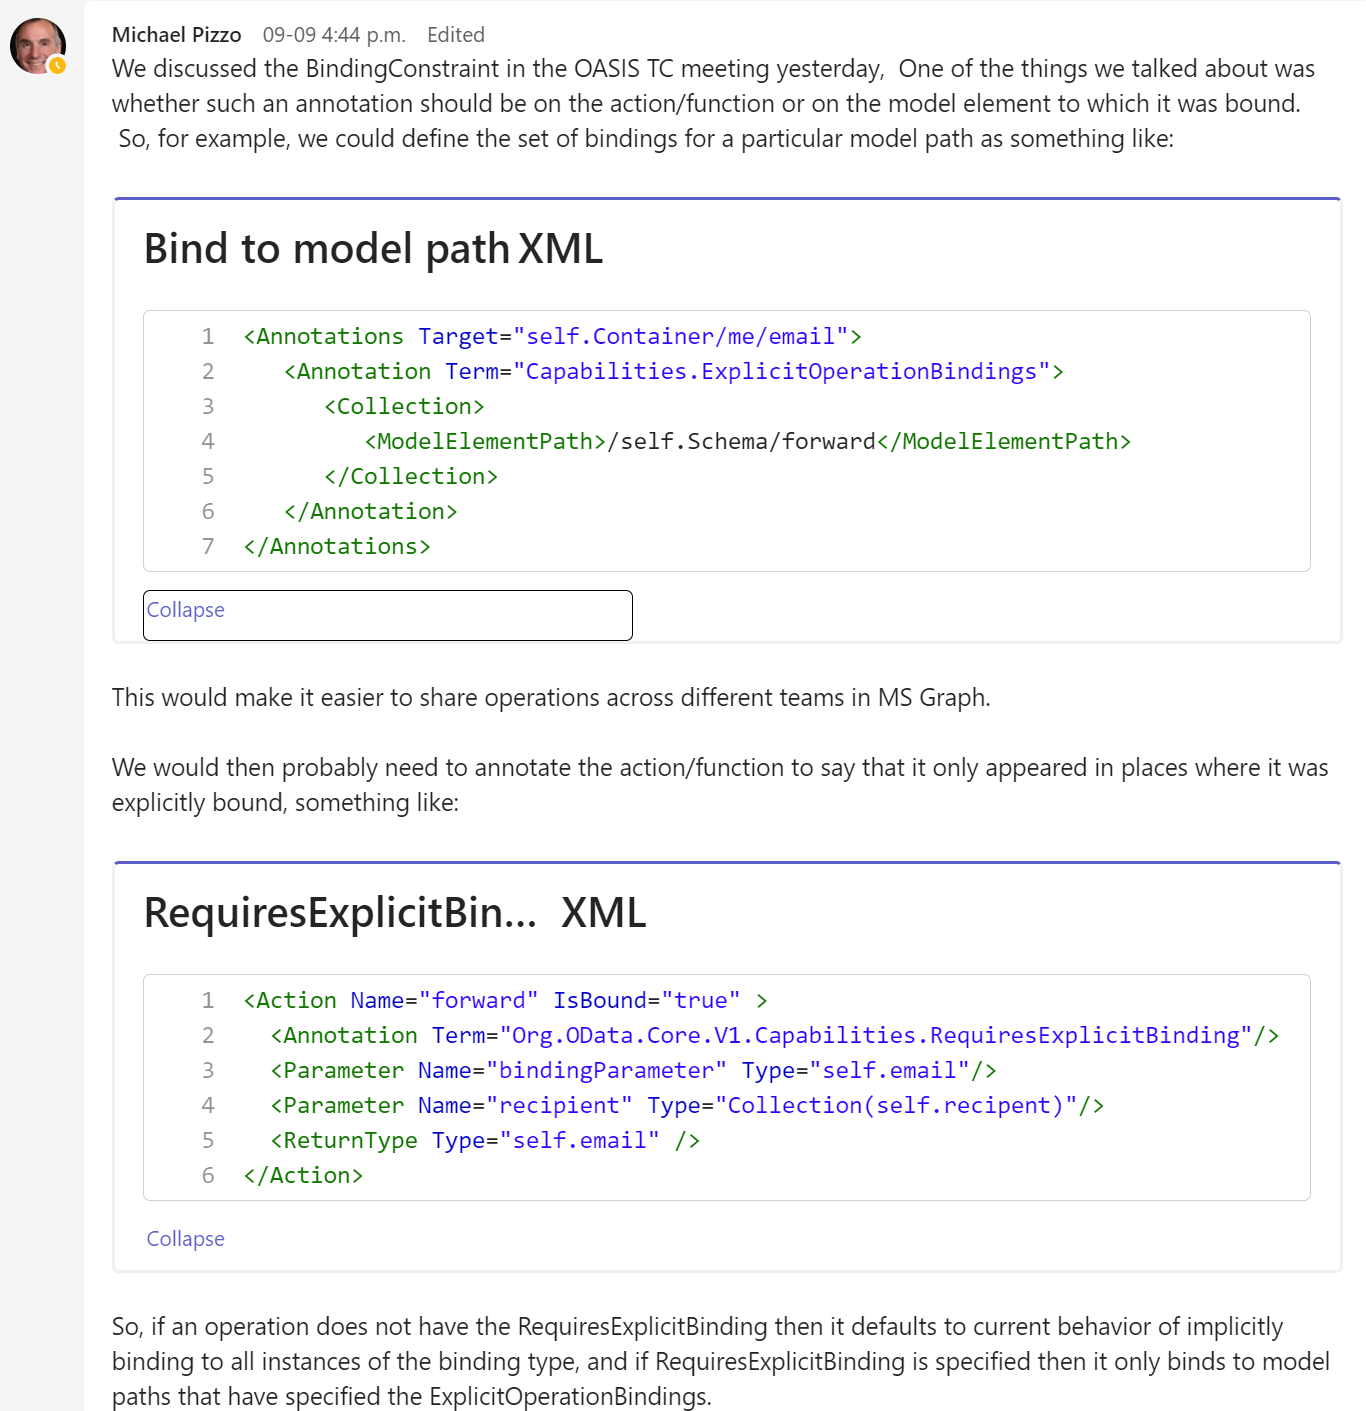Select the ModelElementPath line in the first snippet
This screenshot has height=1411, width=1366.
click(747, 441)
